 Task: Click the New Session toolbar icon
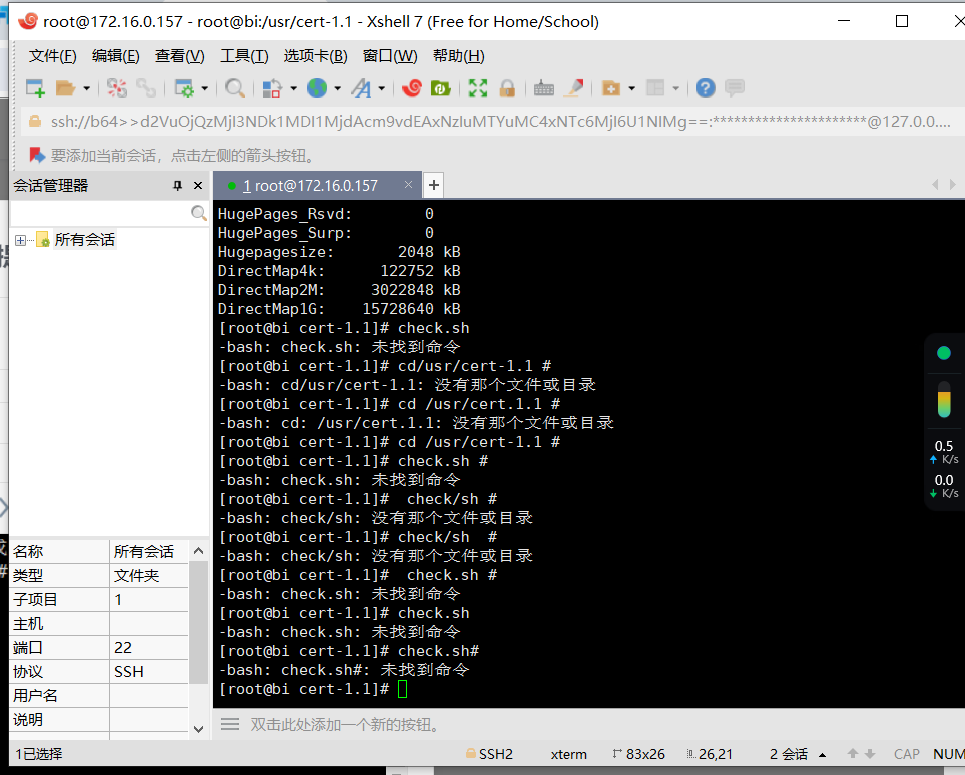tap(35, 88)
